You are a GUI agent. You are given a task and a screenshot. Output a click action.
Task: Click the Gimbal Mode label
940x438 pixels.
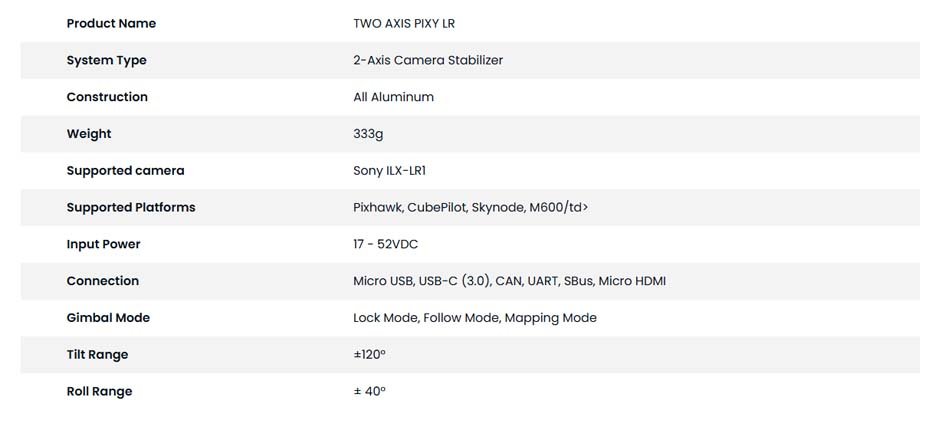pos(108,318)
